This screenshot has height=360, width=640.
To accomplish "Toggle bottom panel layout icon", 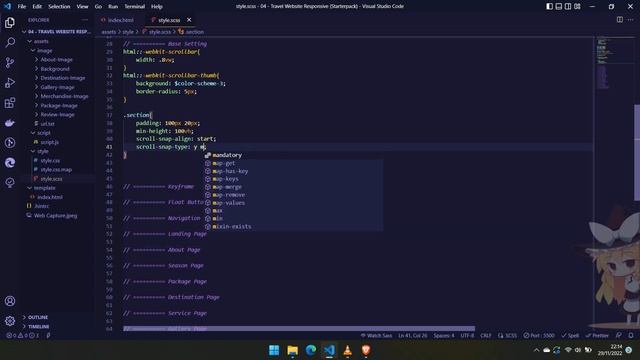I will pos(559,6).
